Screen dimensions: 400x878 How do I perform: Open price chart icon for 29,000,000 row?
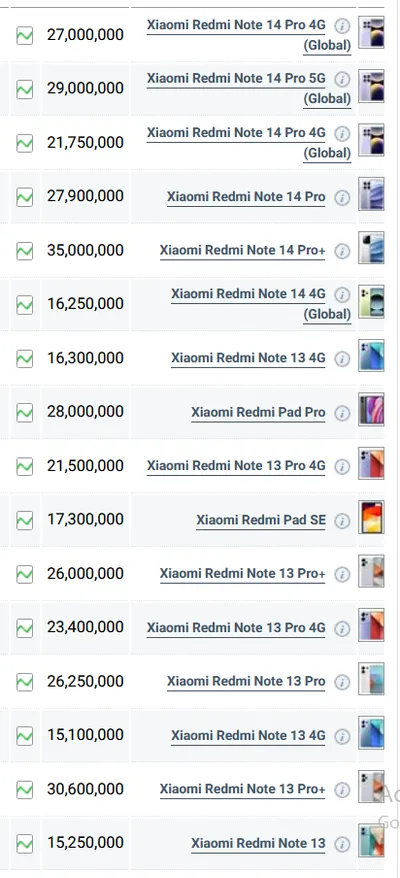coord(25,89)
